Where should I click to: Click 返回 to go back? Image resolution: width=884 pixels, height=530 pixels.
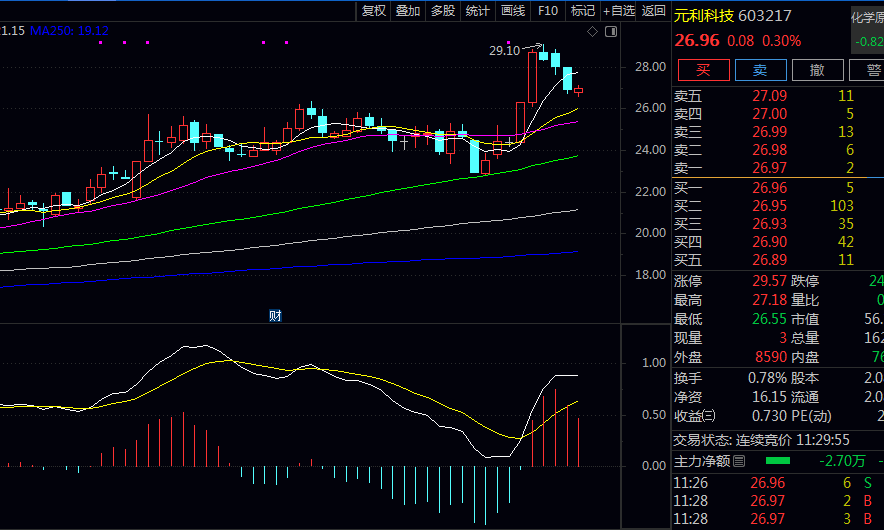click(x=654, y=11)
